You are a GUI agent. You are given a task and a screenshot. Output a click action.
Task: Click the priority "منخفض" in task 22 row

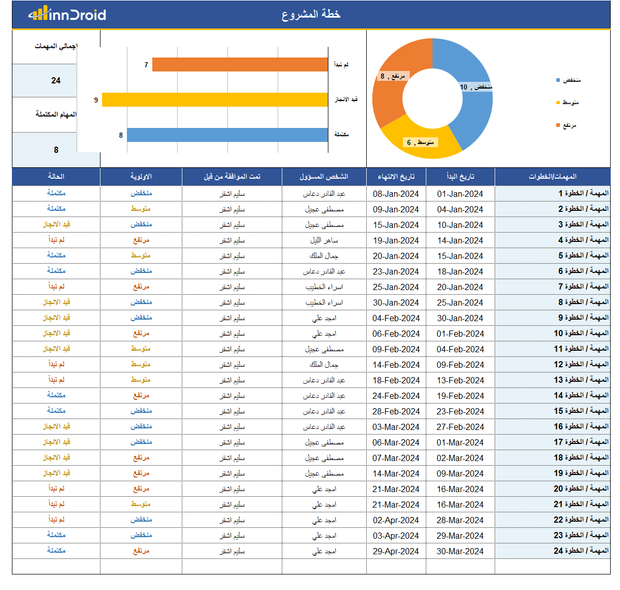pyautogui.click(x=141, y=520)
